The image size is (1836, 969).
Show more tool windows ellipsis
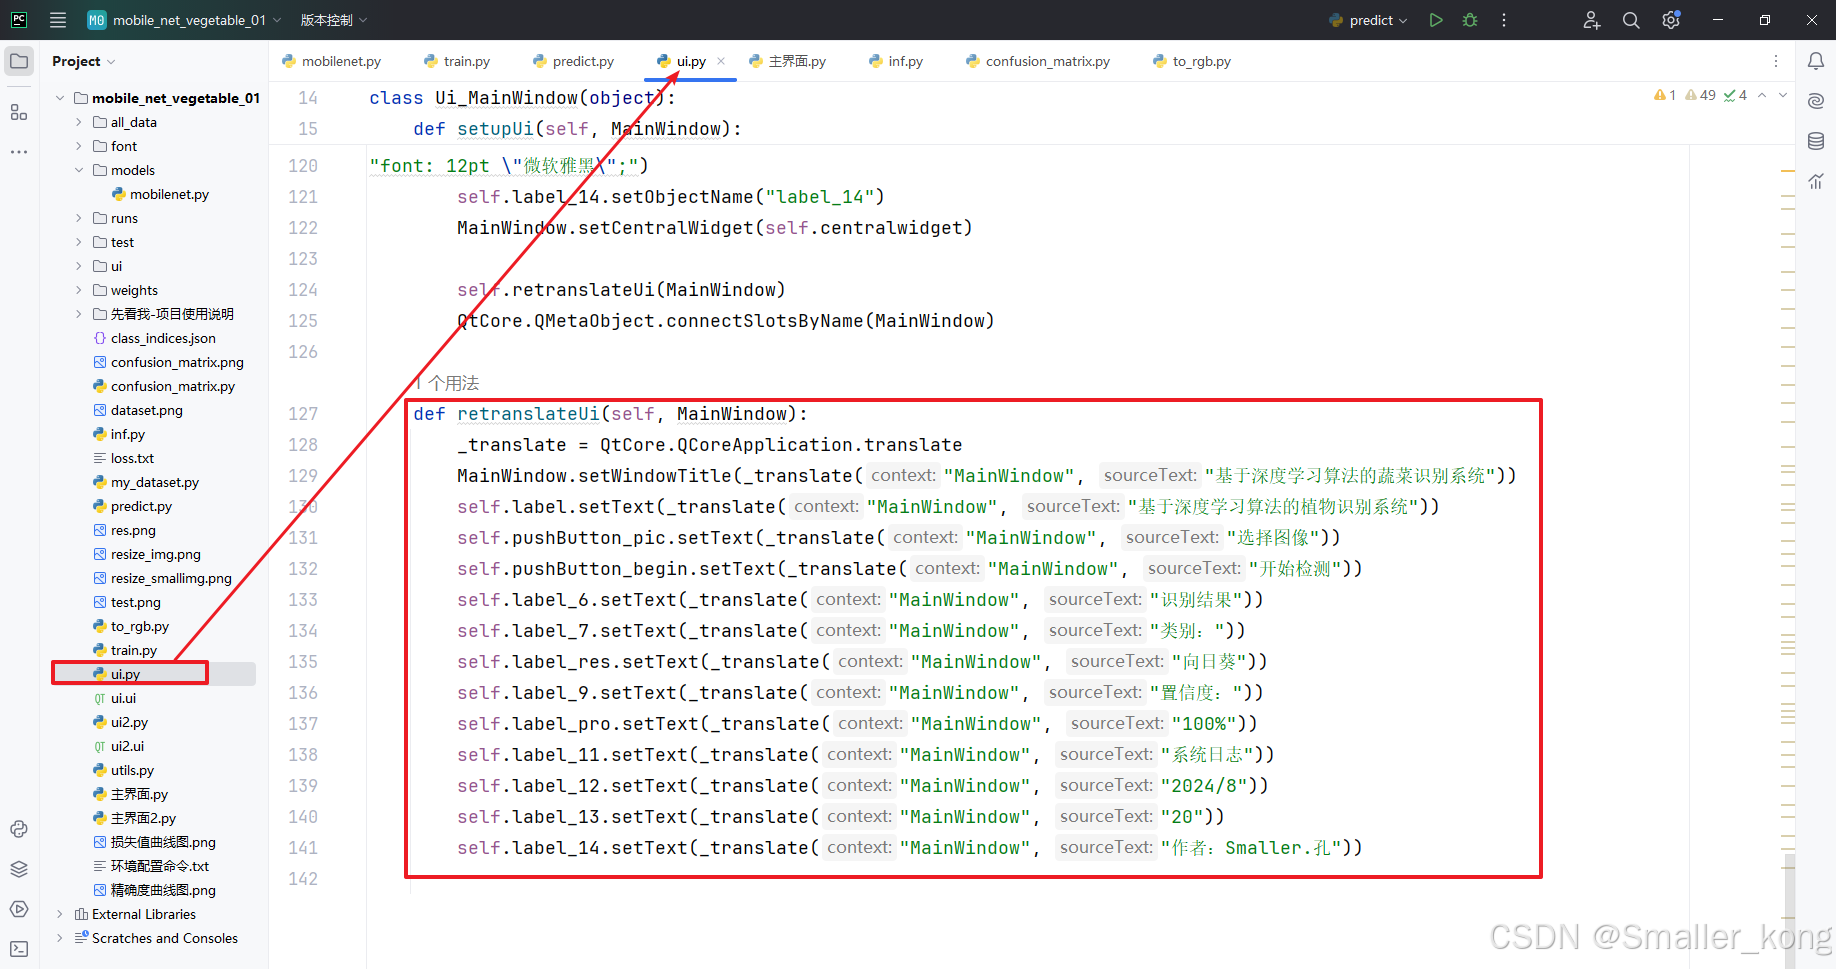tap(19, 152)
